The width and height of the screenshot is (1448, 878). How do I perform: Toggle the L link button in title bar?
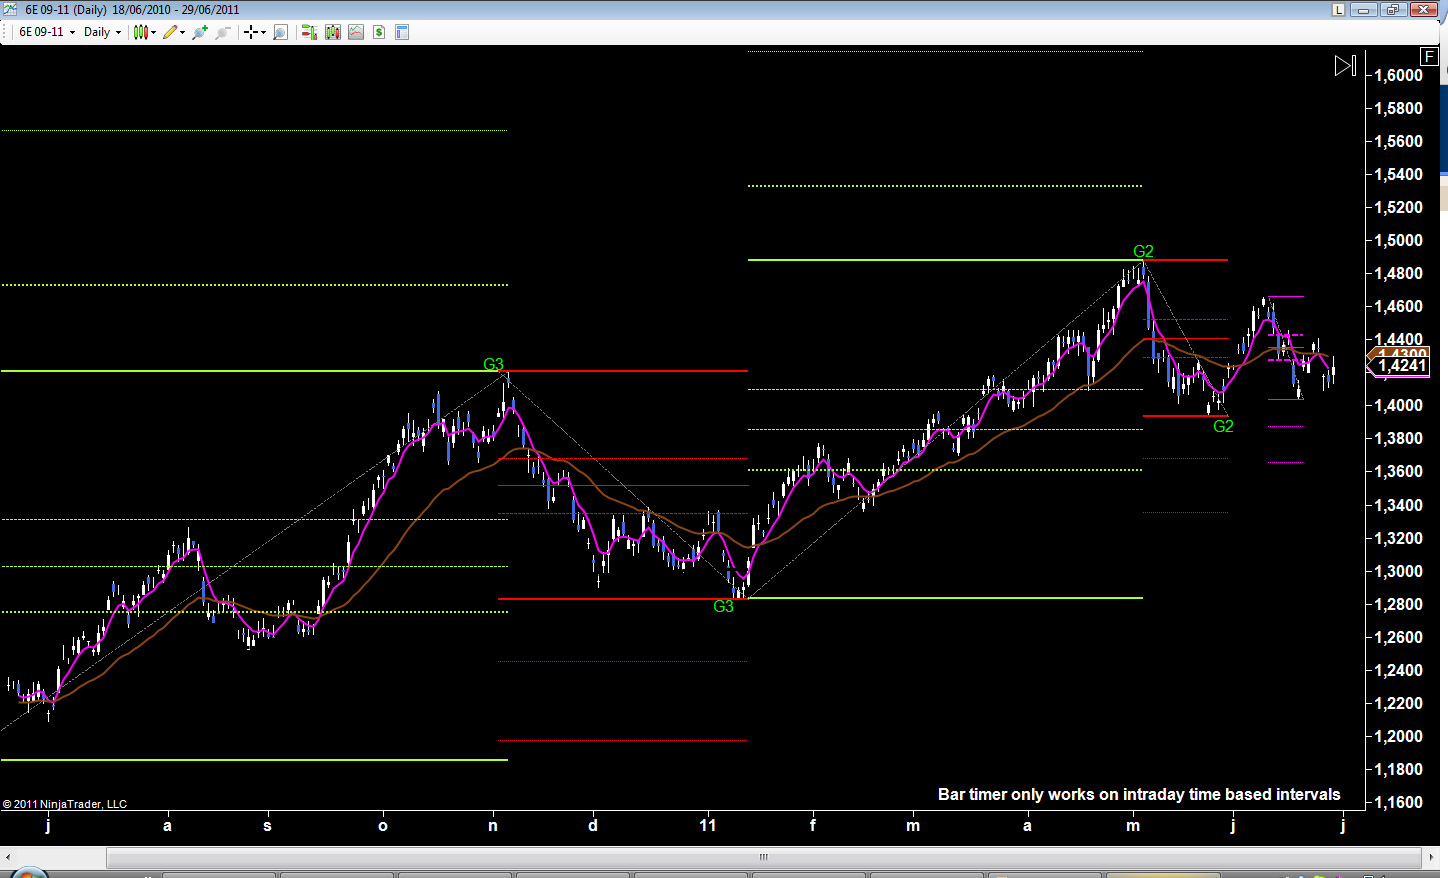pos(1338,9)
